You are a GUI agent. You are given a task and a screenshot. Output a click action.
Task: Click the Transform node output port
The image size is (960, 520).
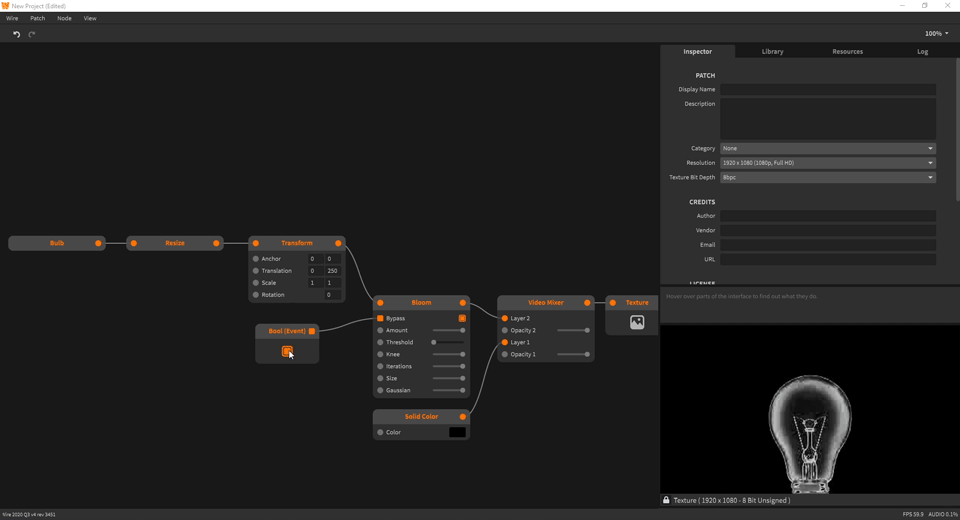click(338, 243)
